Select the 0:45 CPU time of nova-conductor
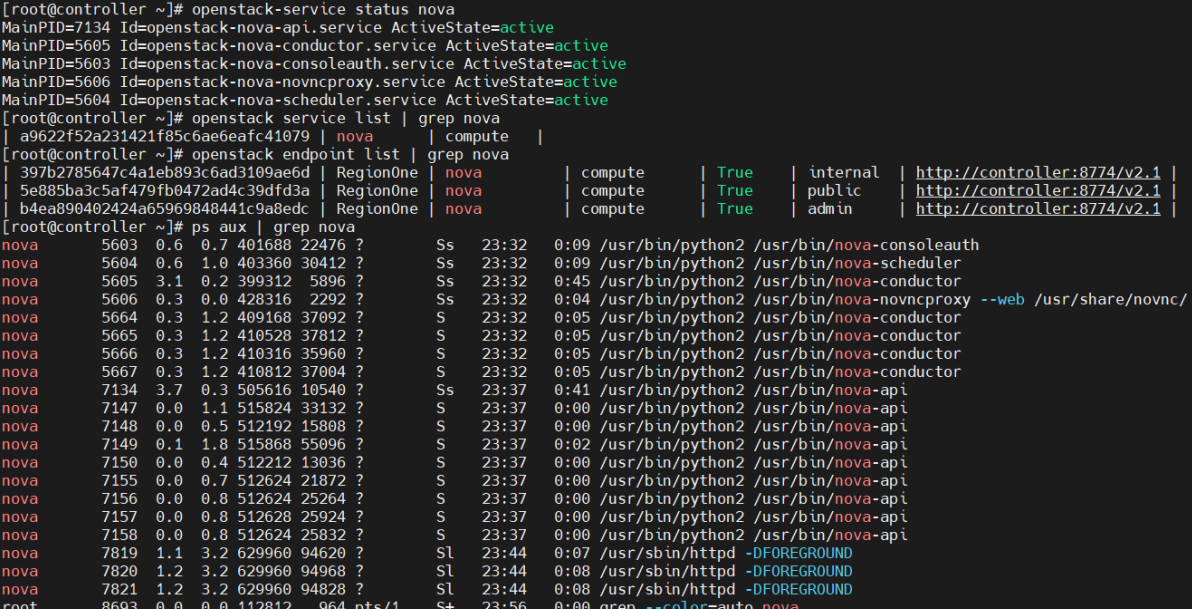This screenshot has height=609, width=1192. point(572,281)
